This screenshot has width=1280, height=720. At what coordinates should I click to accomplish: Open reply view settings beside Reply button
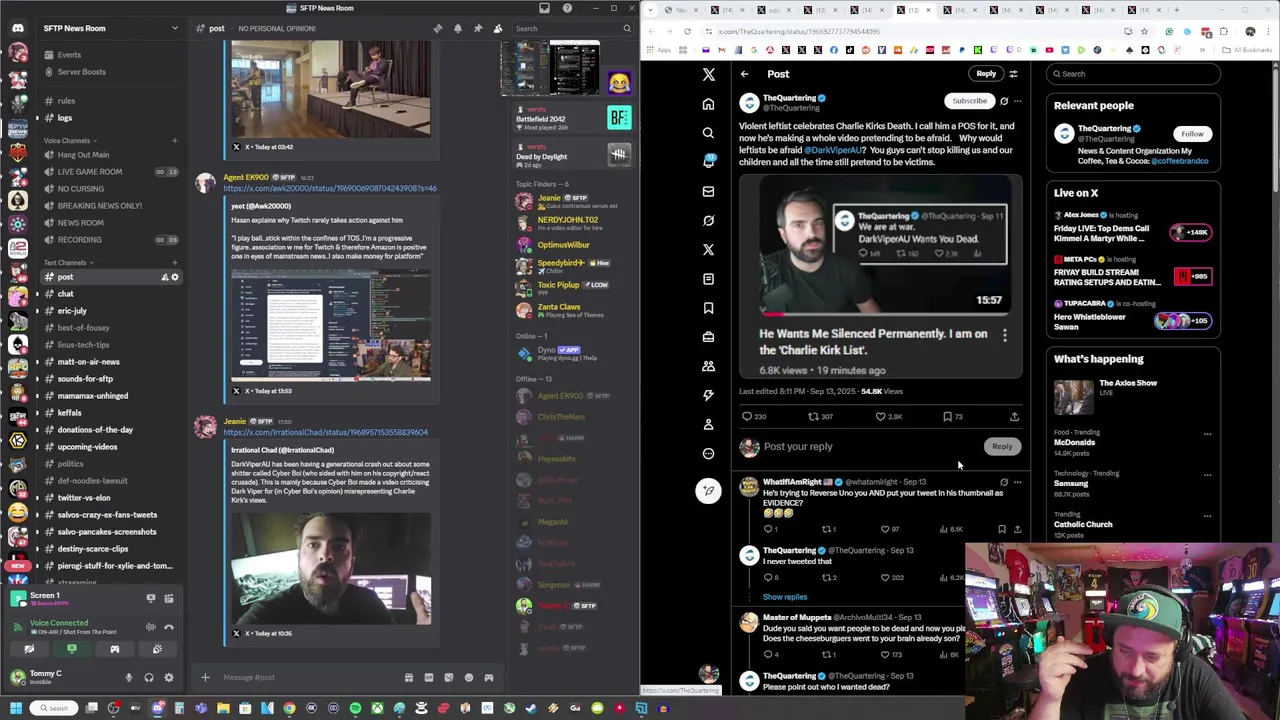(x=1013, y=74)
